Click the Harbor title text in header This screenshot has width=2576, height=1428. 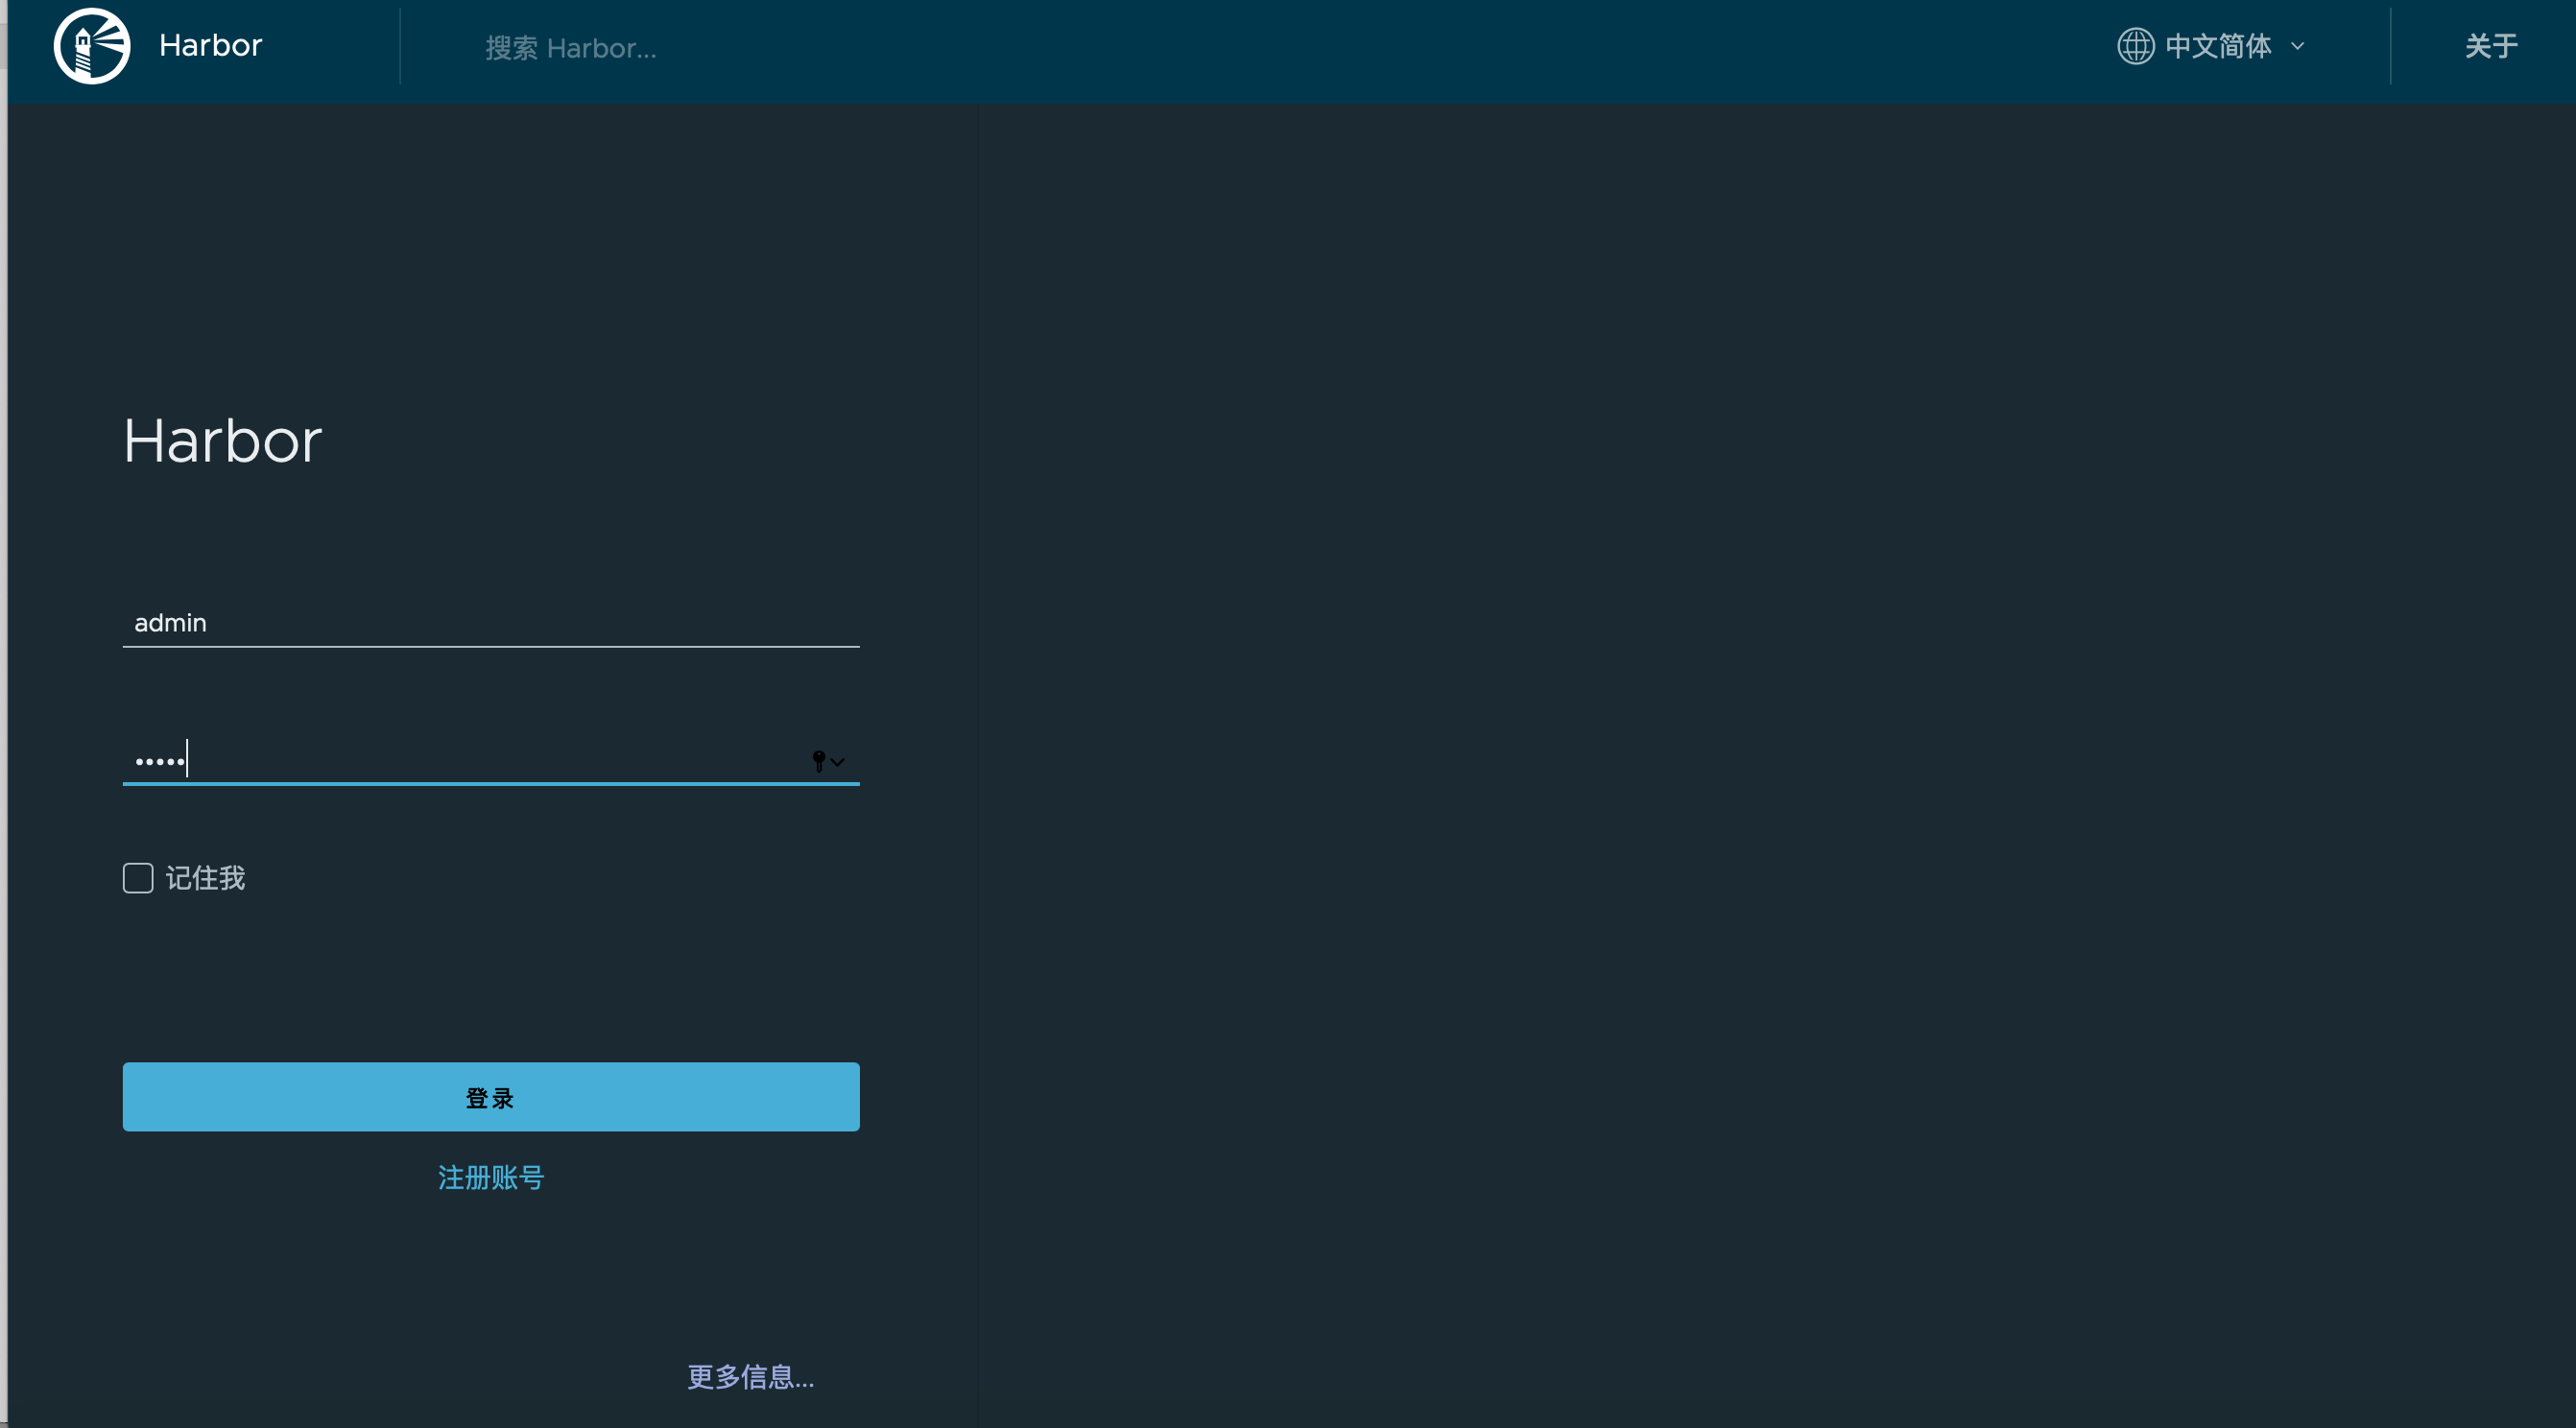tap(210, 46)
